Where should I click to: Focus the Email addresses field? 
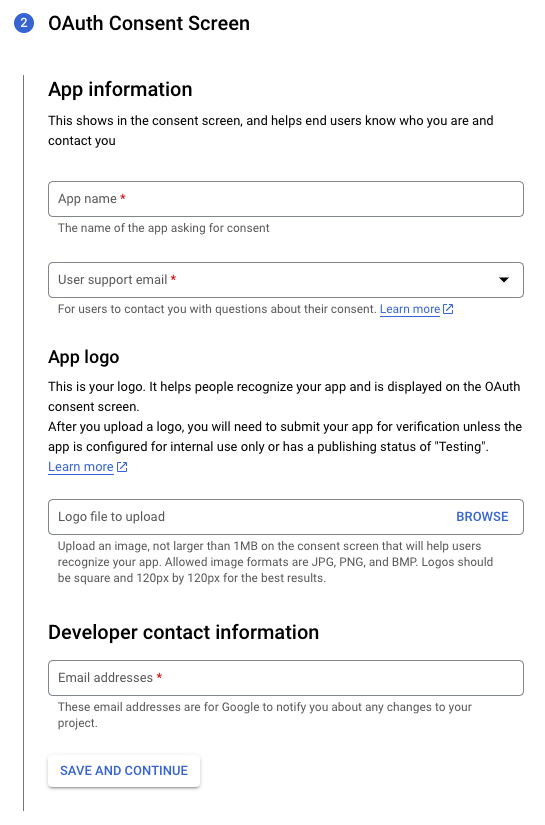pos(286,678)
